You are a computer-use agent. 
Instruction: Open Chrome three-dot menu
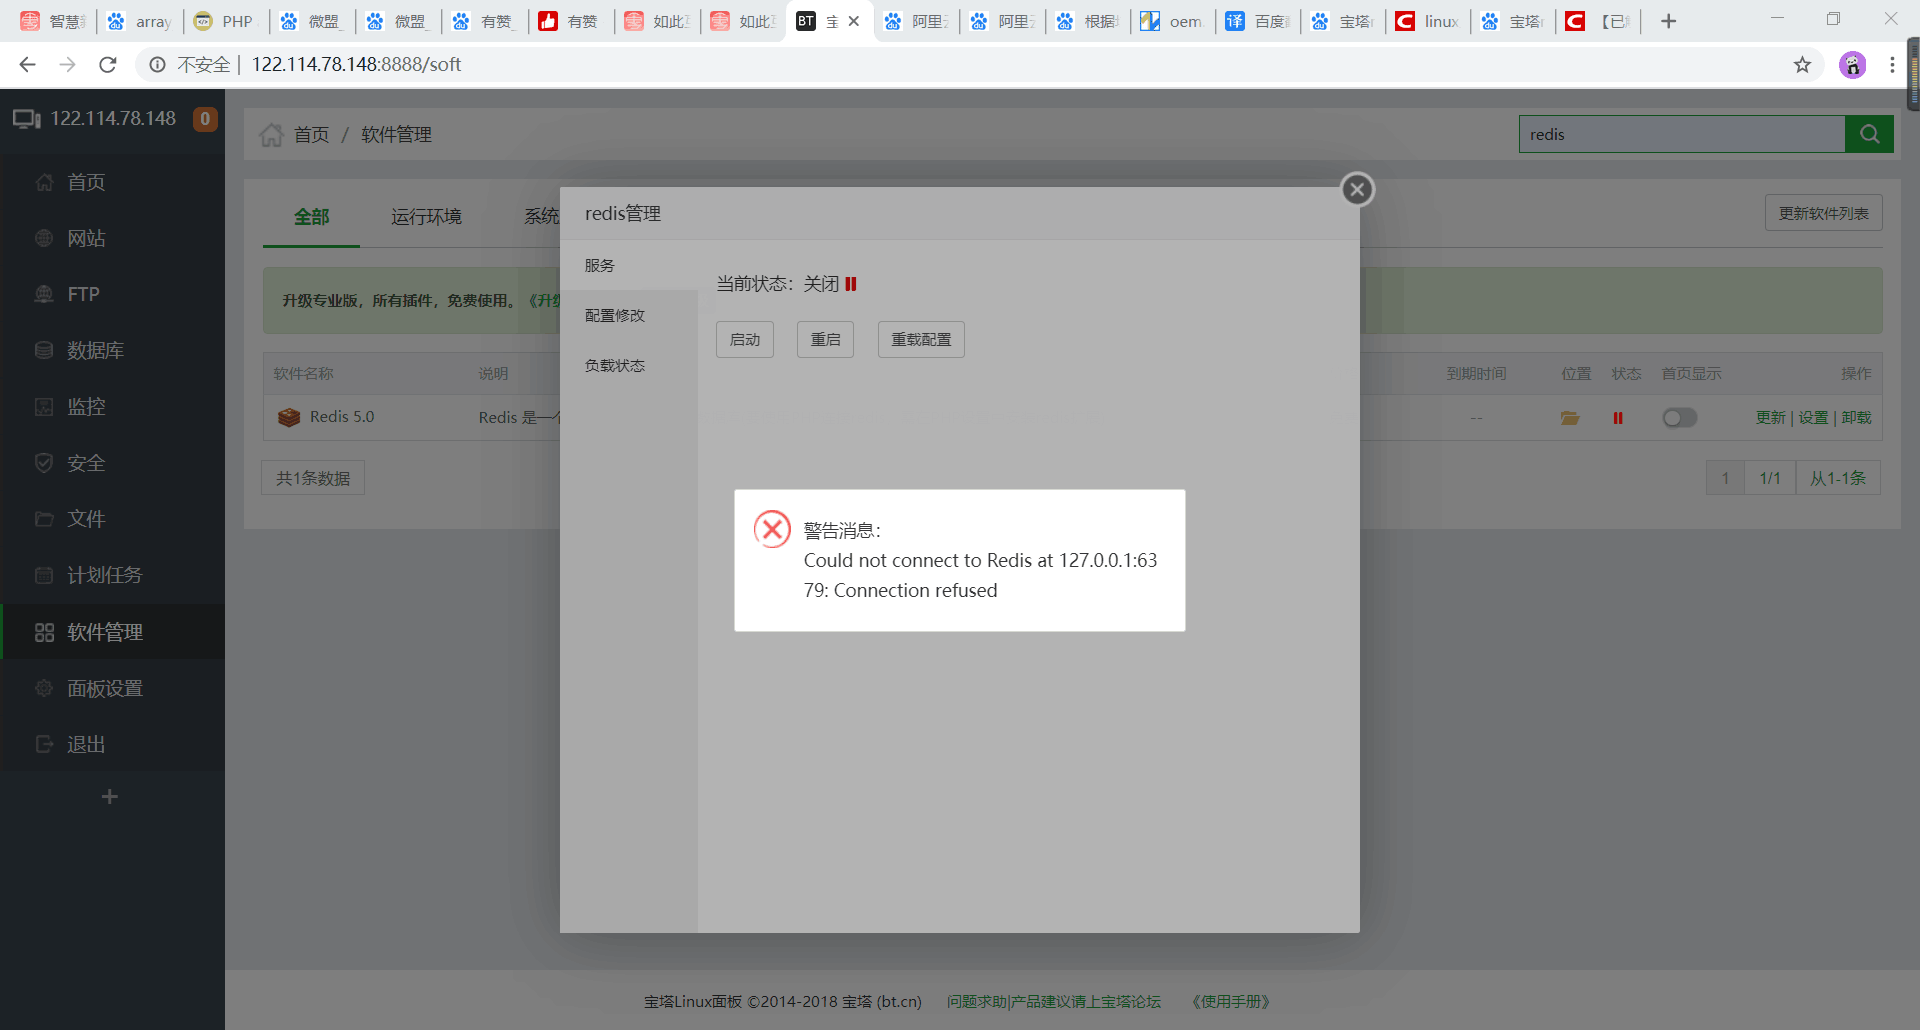[x=1892, y=65]
